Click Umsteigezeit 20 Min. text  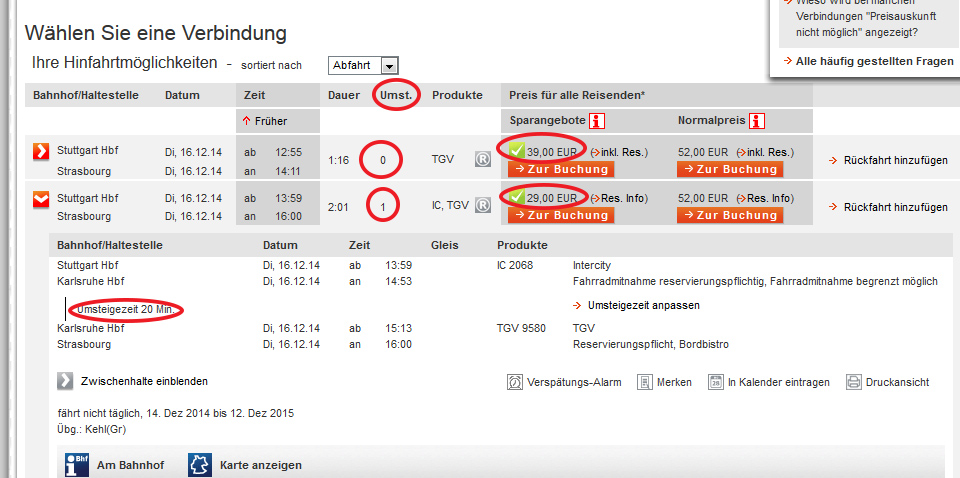coord(125,310)
